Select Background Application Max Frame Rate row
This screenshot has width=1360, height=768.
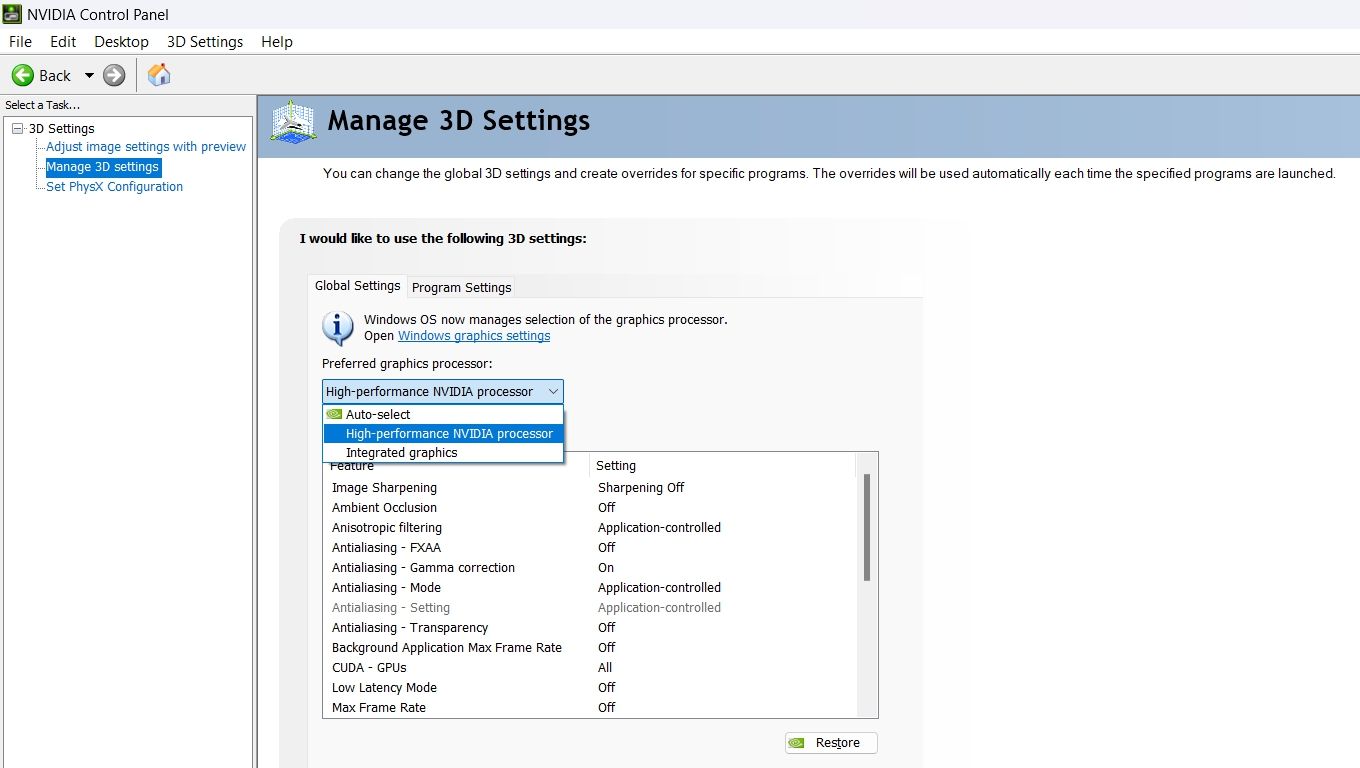click(x=590, y=648)
